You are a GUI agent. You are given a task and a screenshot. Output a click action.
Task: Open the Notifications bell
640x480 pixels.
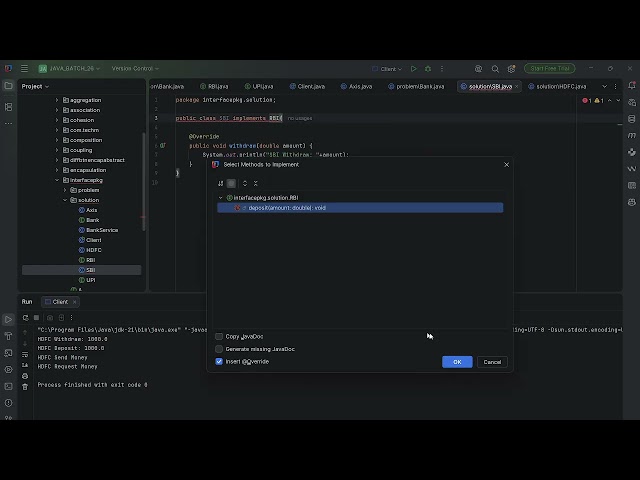(632, 86)
